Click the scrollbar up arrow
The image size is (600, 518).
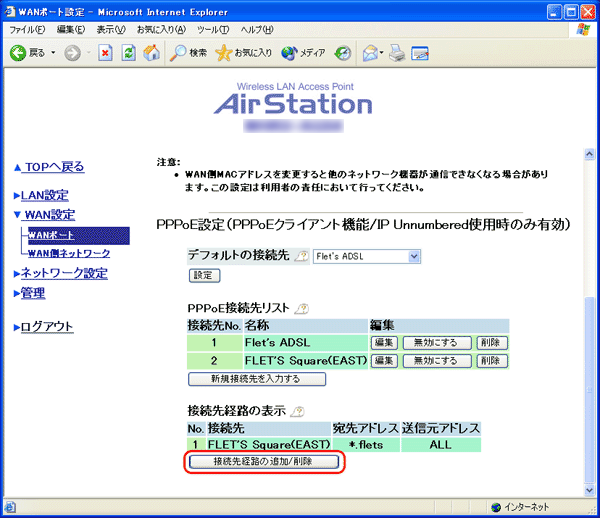point(589,154)
